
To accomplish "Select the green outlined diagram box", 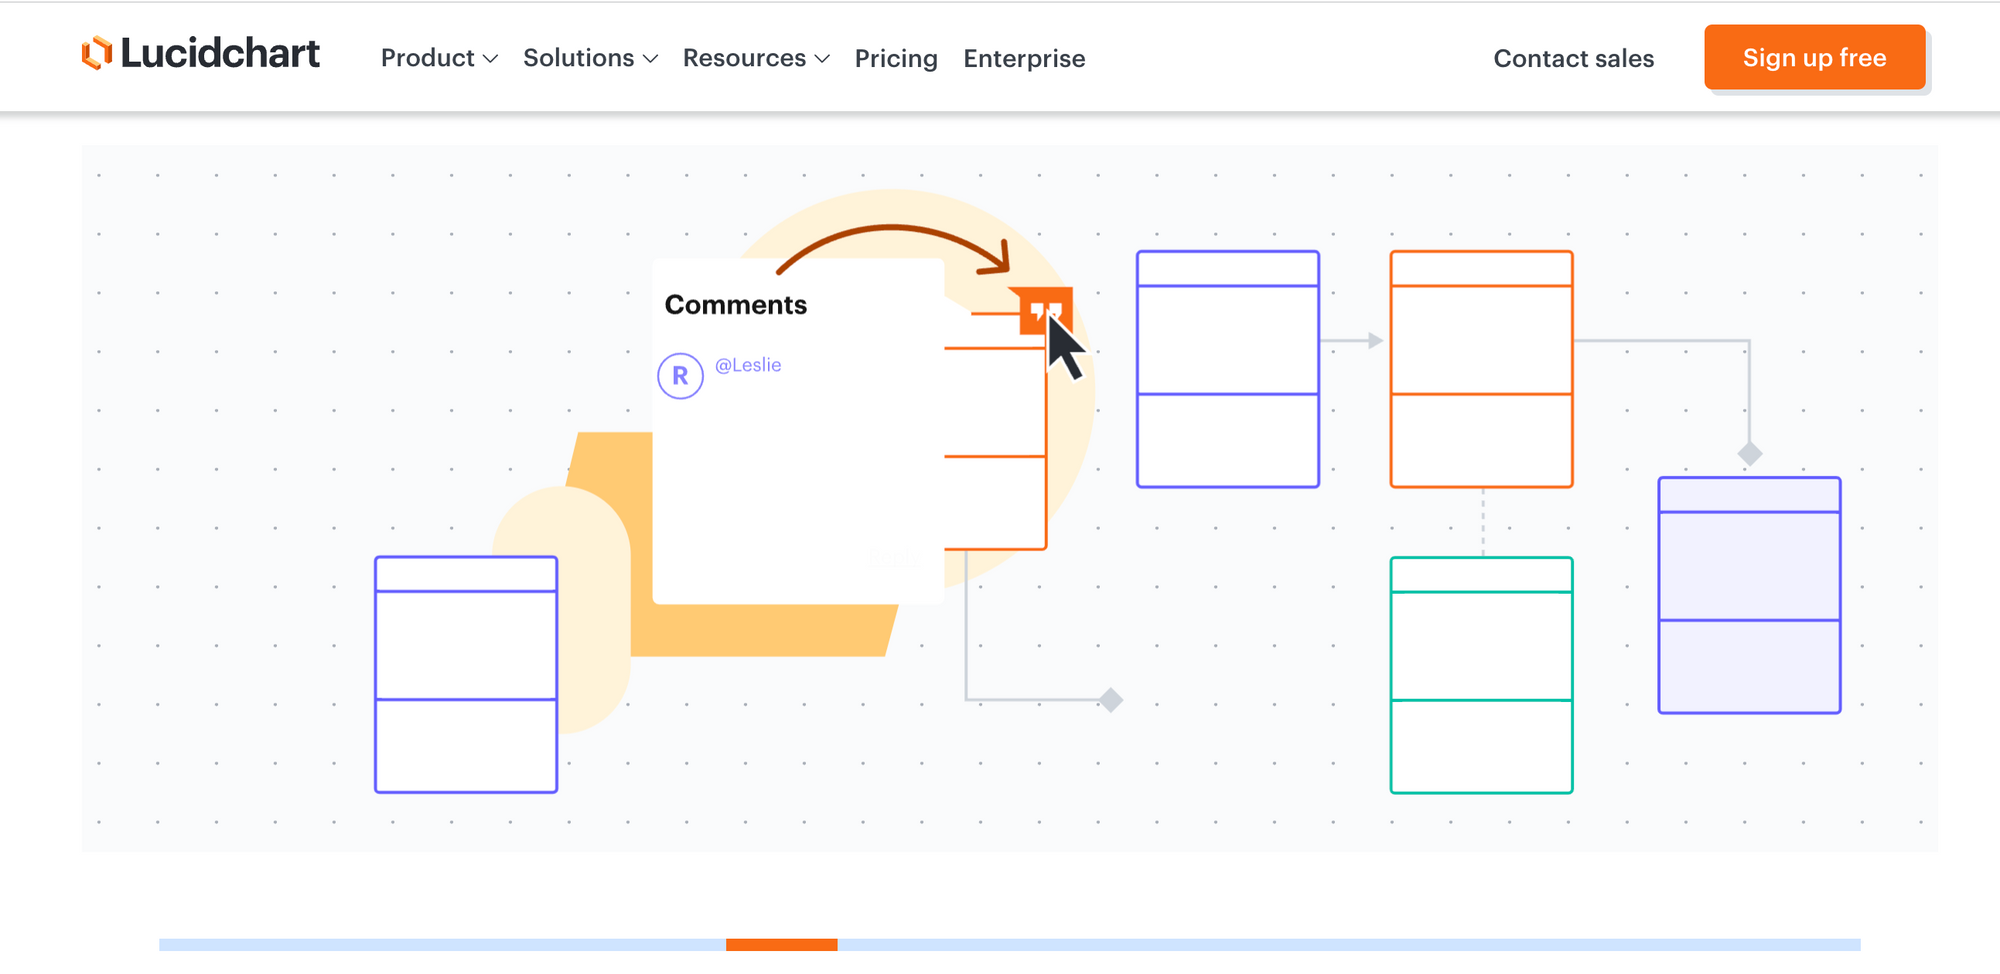I will click(1481, 675).
